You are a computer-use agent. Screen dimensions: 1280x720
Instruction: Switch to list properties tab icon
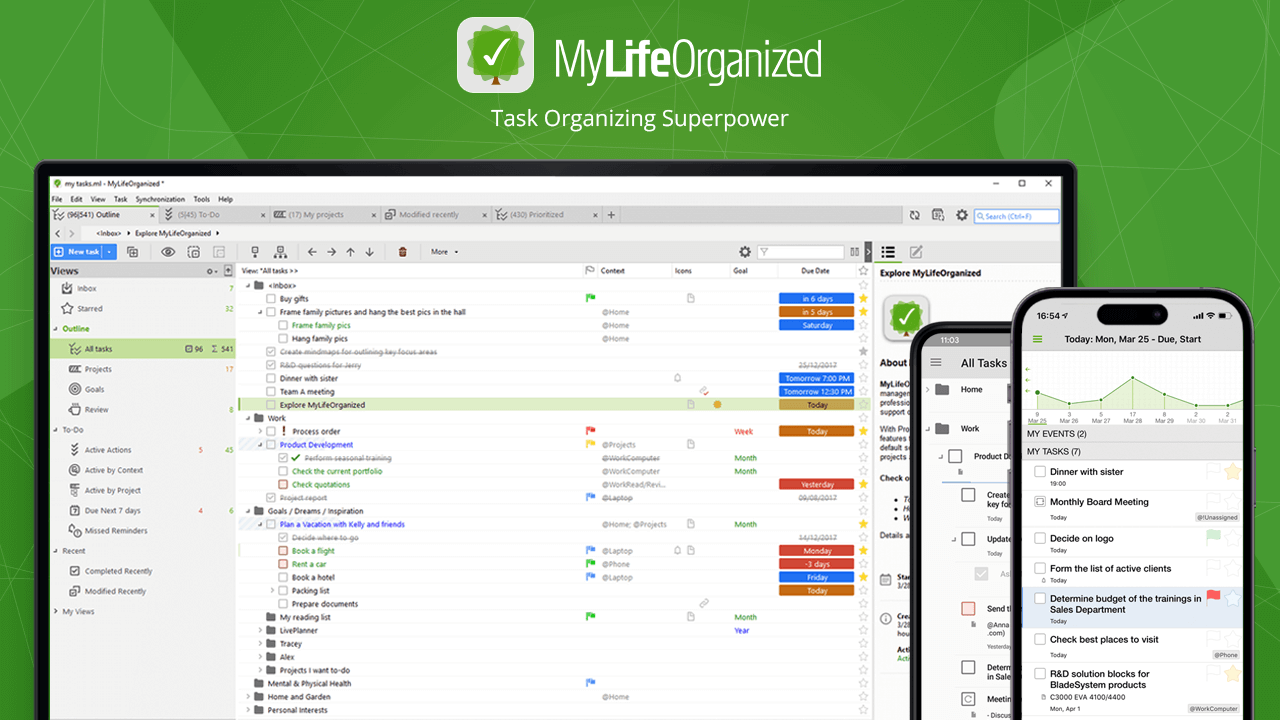point(888,252)
